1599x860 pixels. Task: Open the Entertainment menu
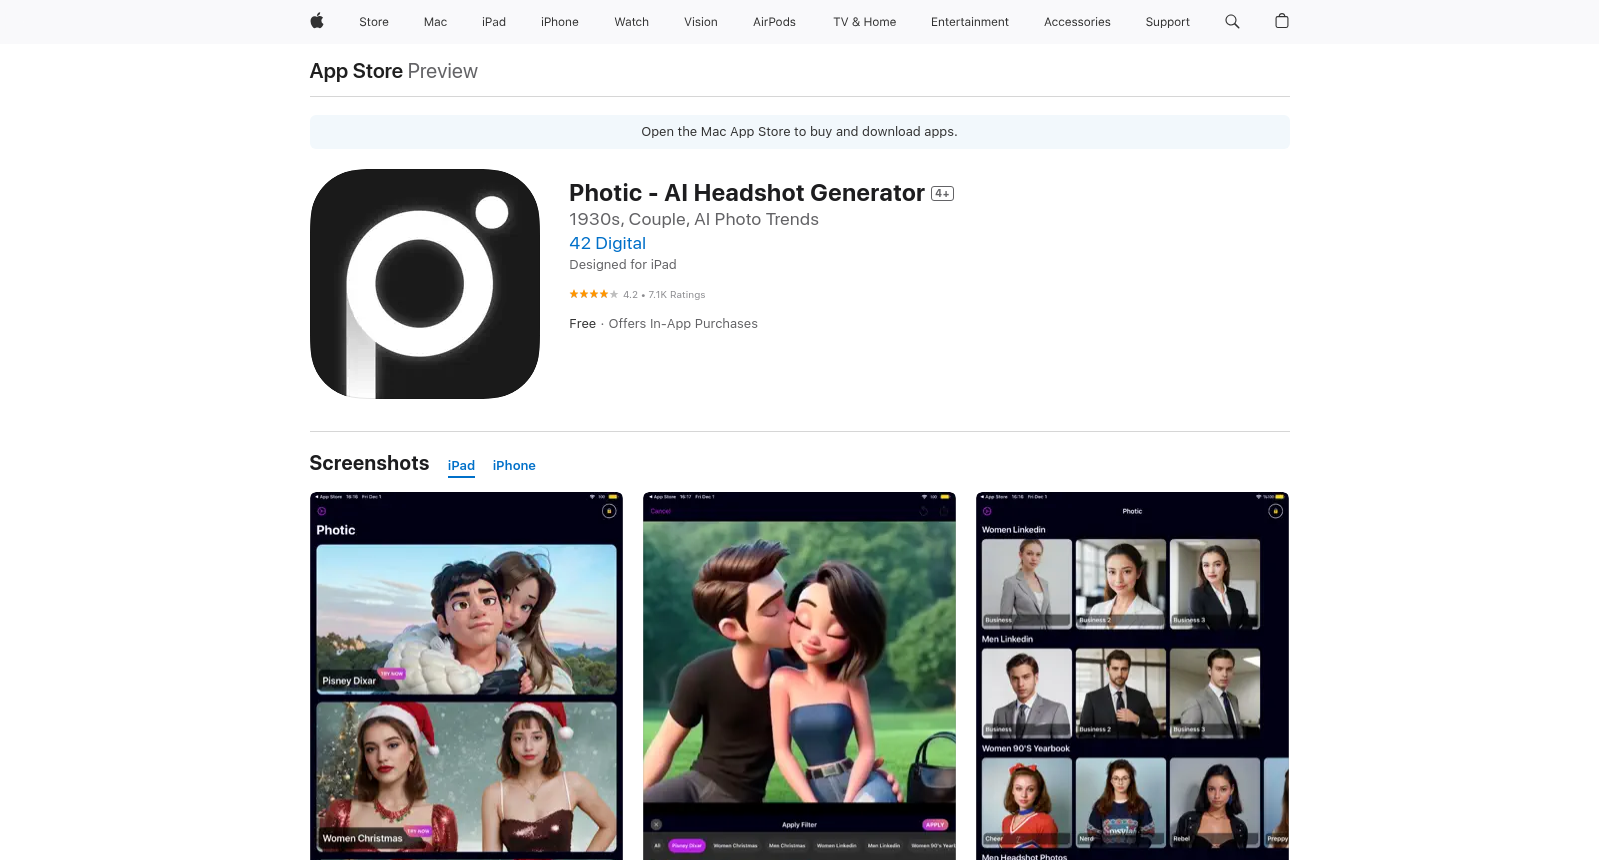point(970,22)
